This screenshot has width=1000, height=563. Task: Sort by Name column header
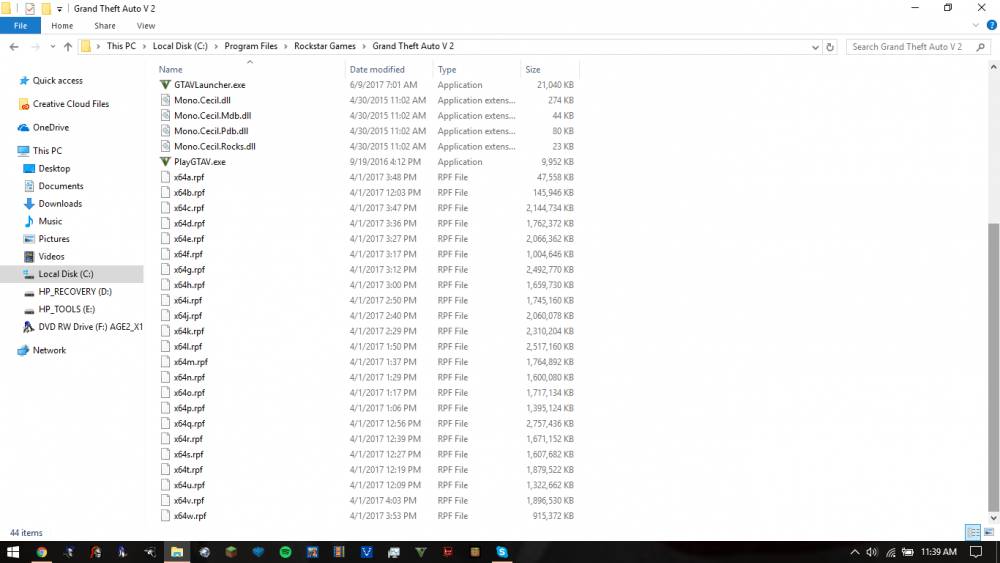pyautogui.click(x=170, y=69)
